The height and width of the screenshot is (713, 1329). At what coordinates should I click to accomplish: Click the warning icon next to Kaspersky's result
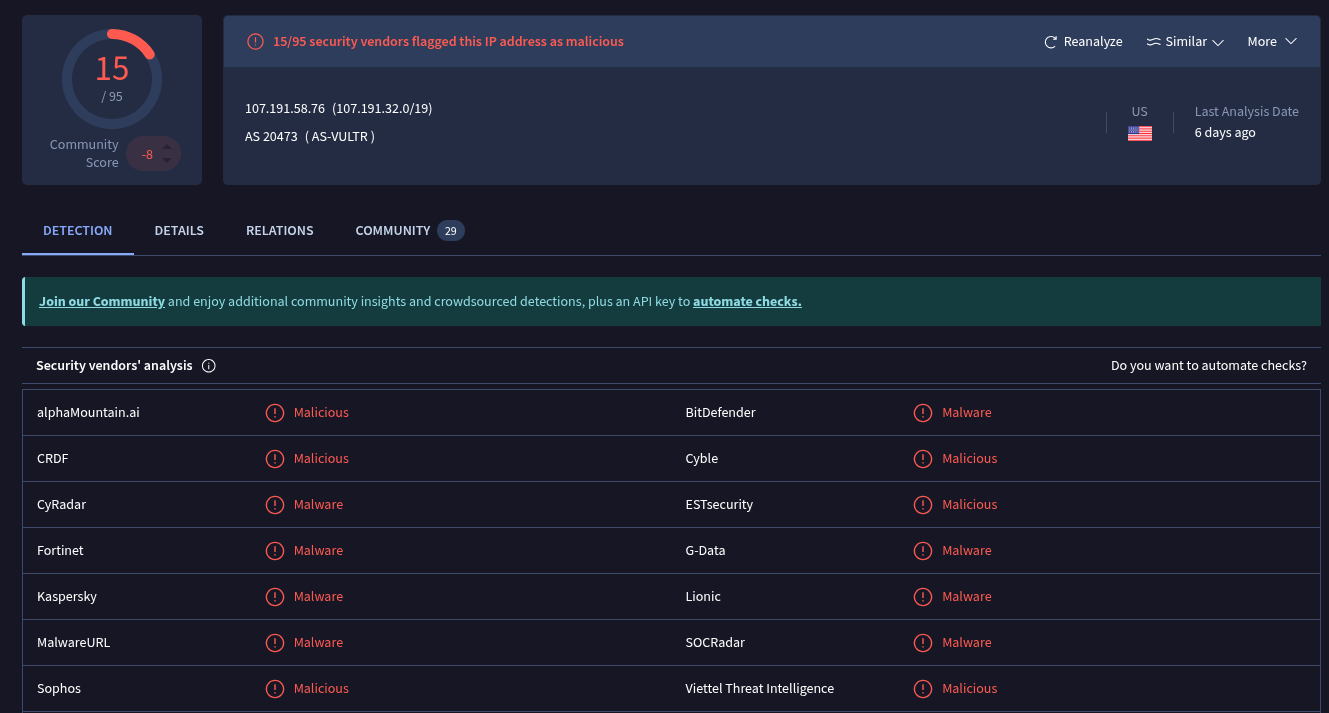click(274, 597)
